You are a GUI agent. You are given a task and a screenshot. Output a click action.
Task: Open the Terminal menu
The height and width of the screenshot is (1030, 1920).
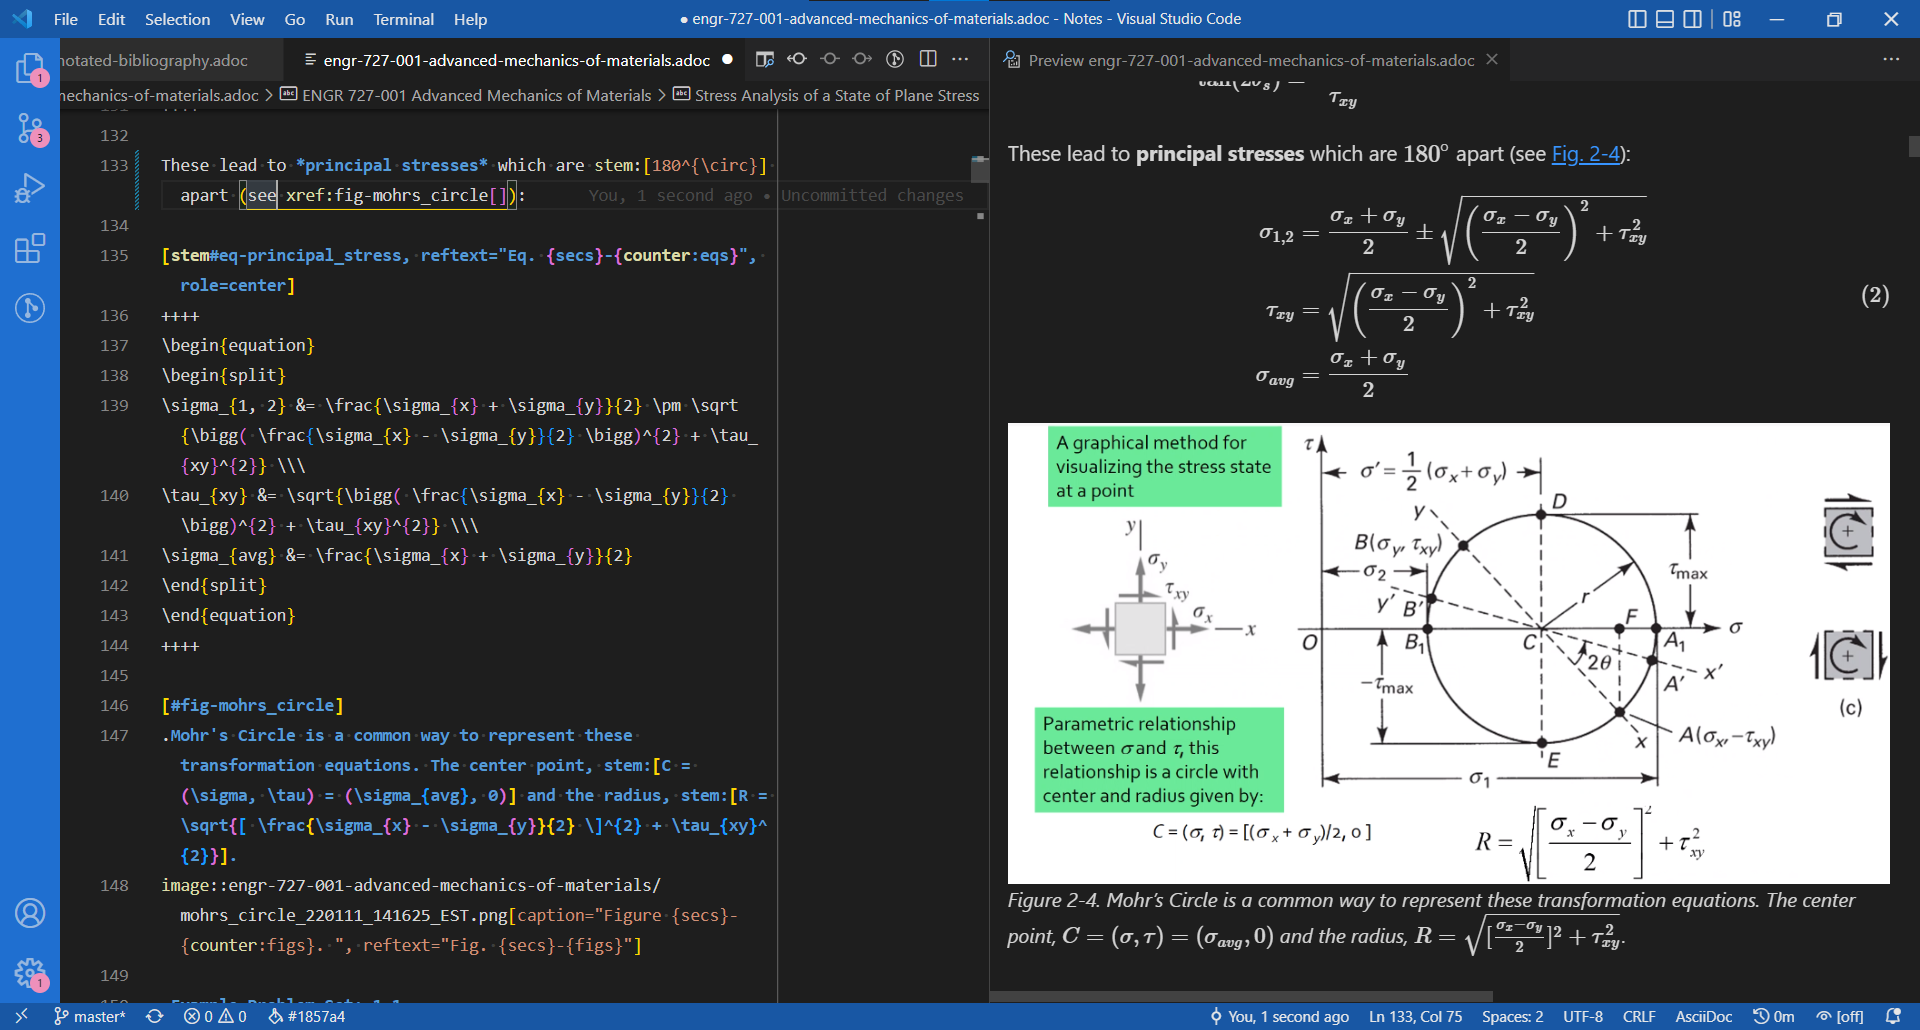[403, 19]
